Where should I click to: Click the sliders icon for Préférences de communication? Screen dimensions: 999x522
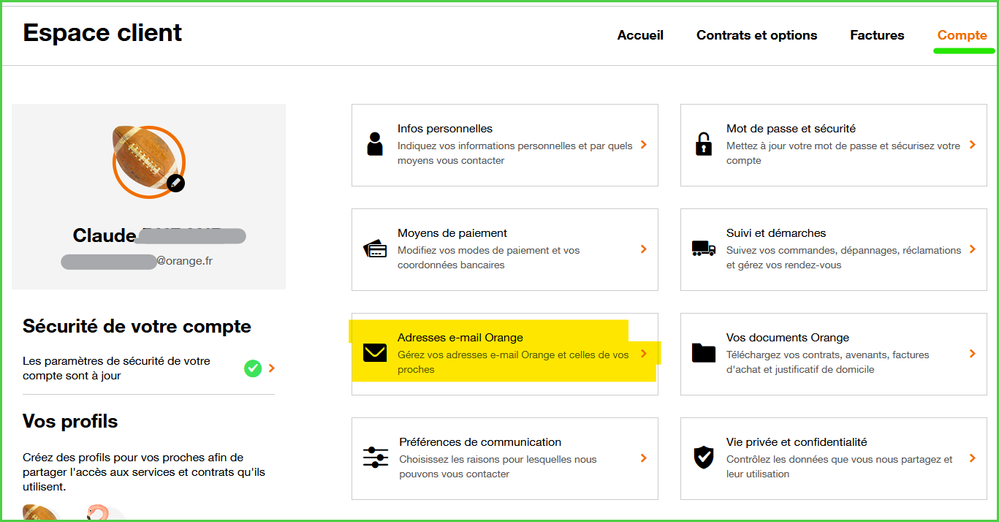click(375, 458)
